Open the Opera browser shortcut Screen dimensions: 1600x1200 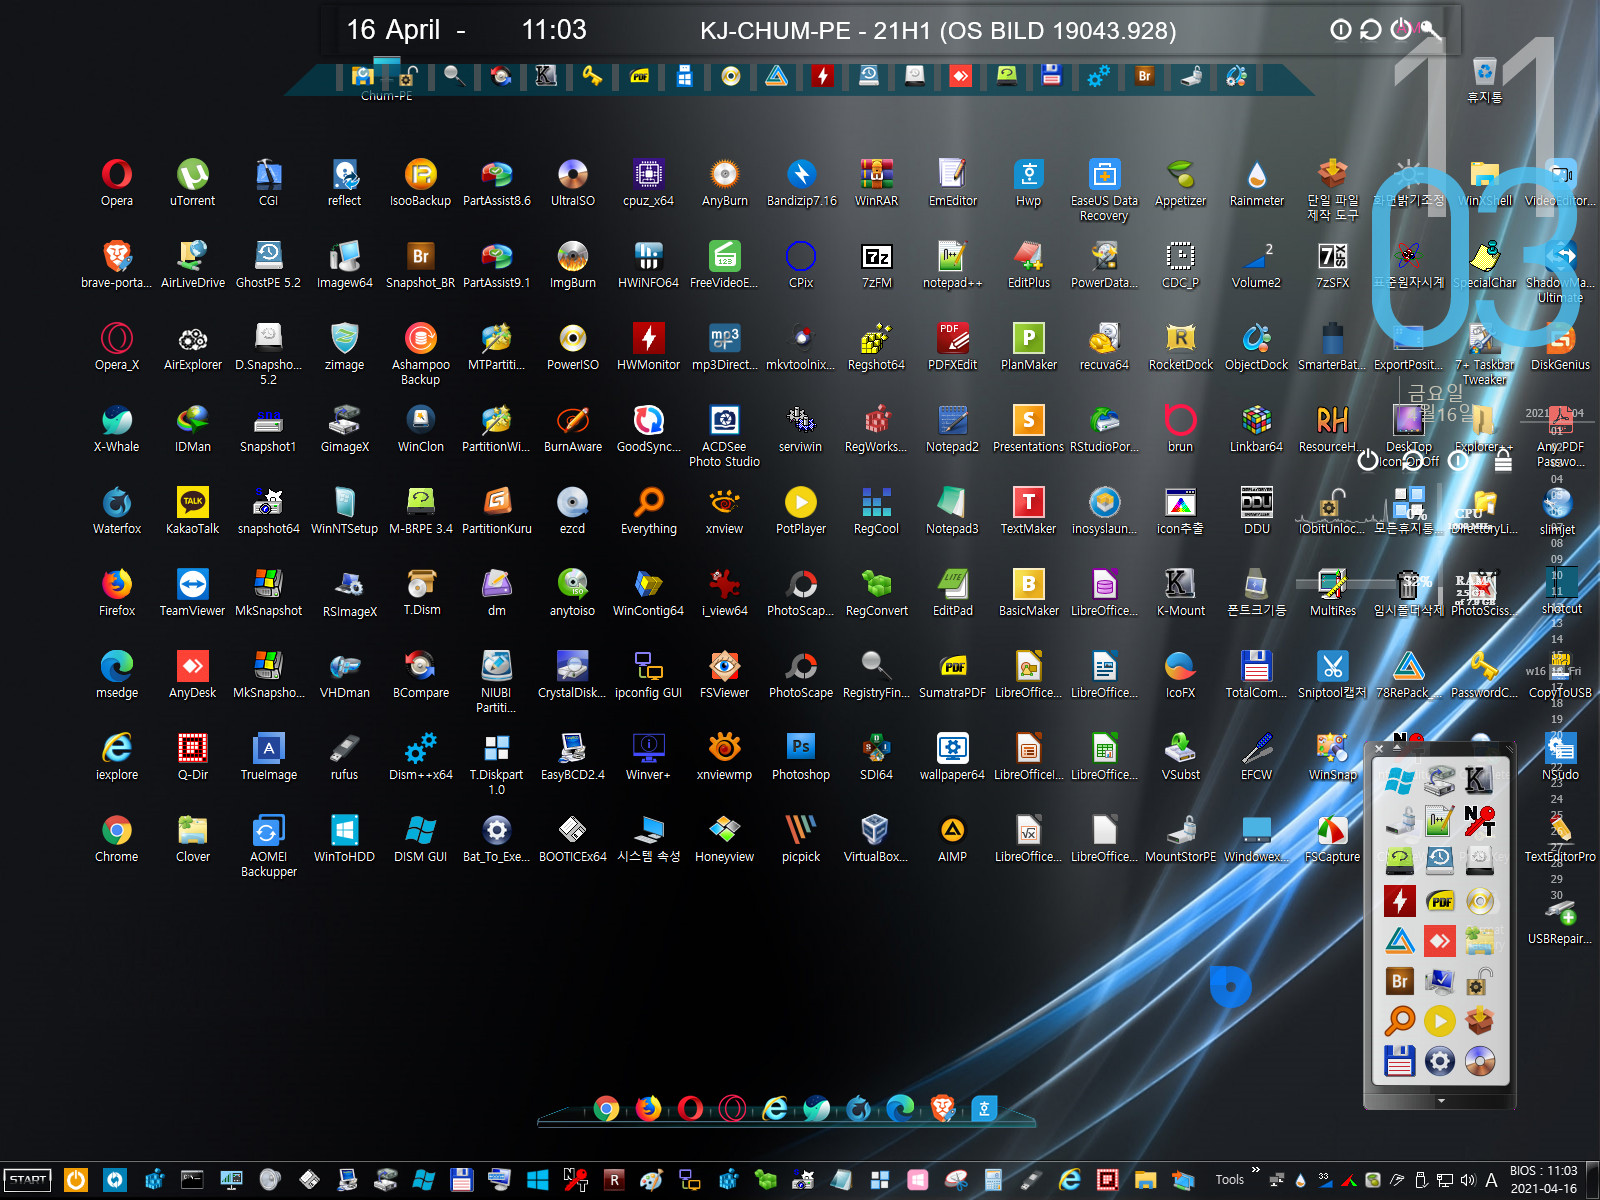(x=117, y=182)
